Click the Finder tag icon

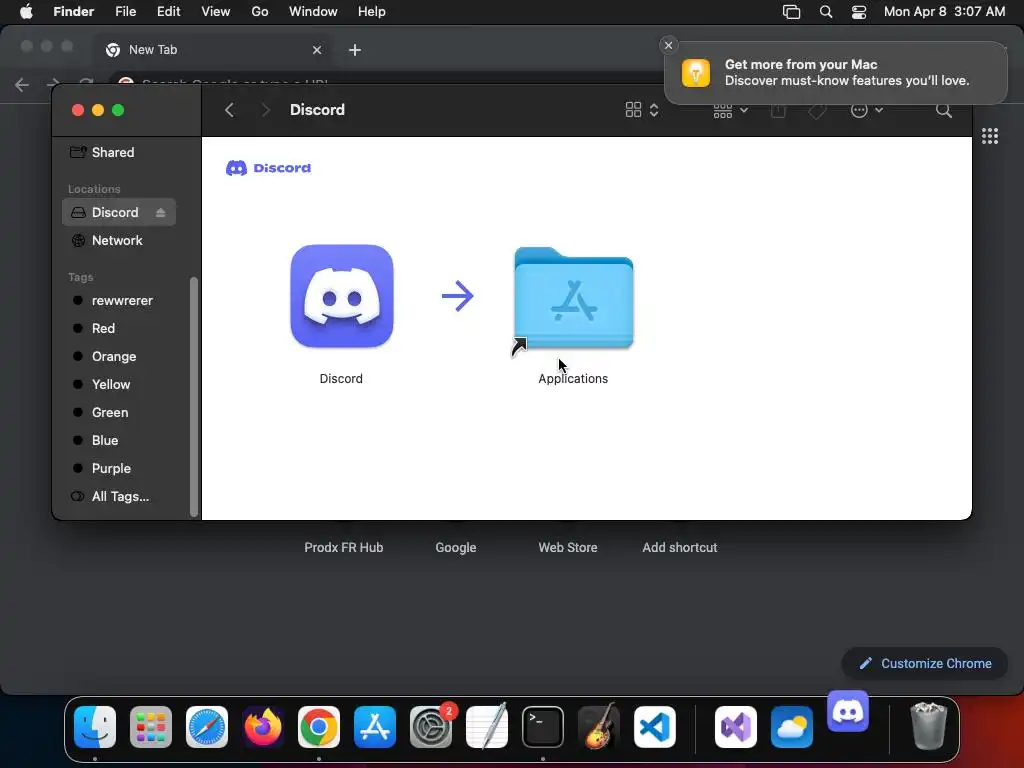pos(817,110)
